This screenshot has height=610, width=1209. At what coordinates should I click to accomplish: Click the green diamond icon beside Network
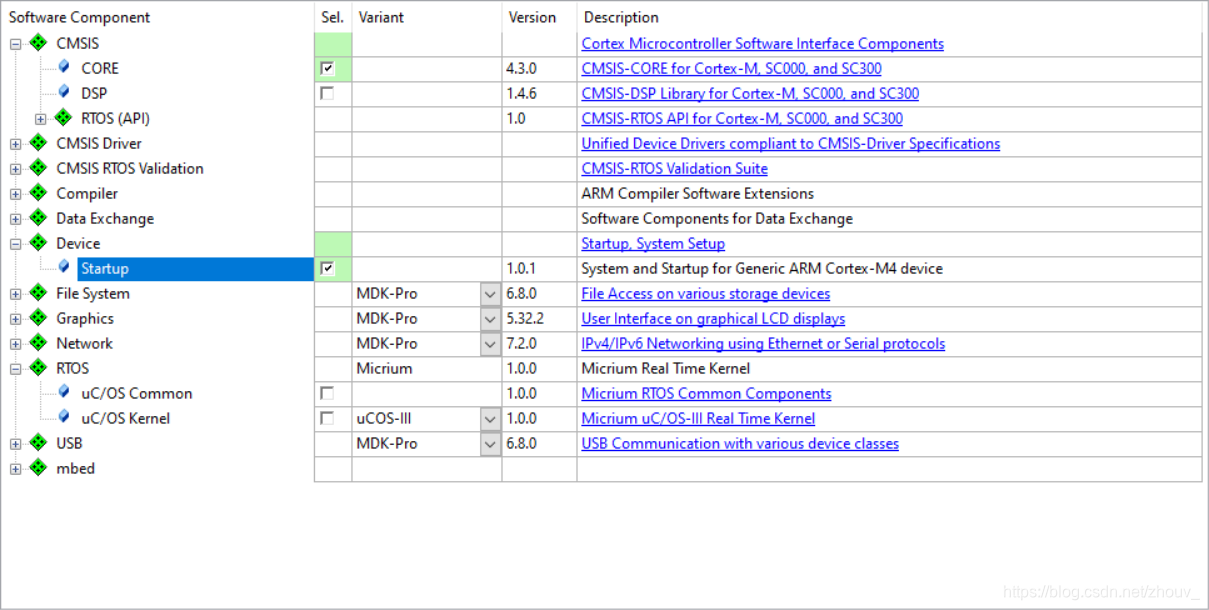pyautogui.click(x=39, y=343)
